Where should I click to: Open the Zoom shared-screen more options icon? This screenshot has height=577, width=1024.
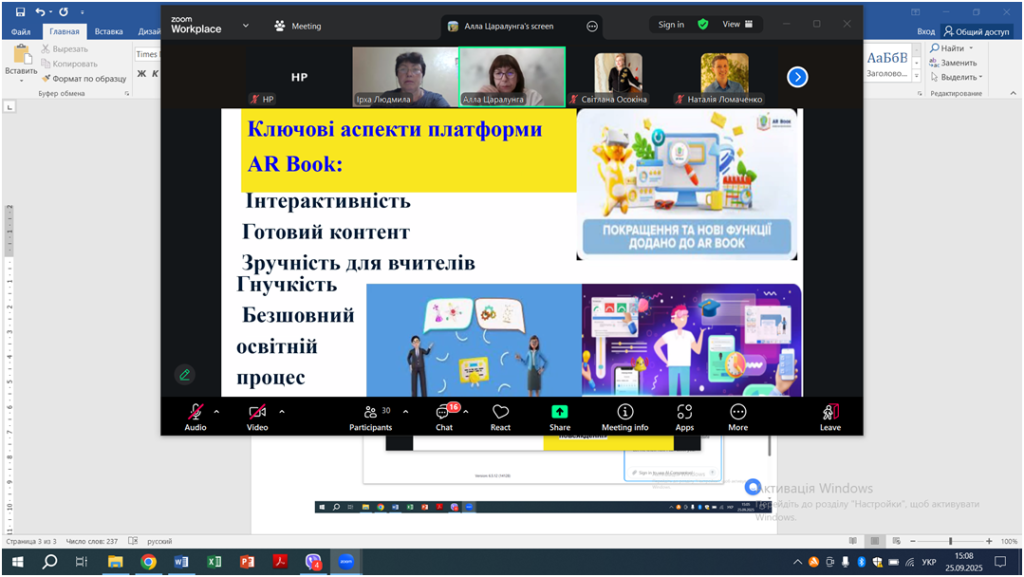coord(592,26)
